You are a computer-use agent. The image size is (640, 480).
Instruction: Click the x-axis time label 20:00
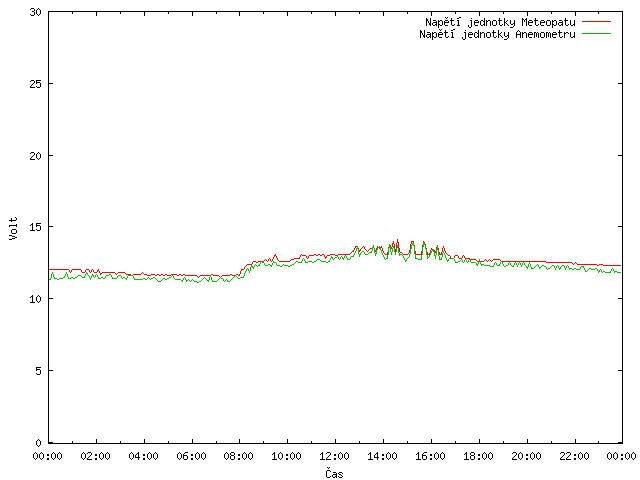tap(526, 456)
